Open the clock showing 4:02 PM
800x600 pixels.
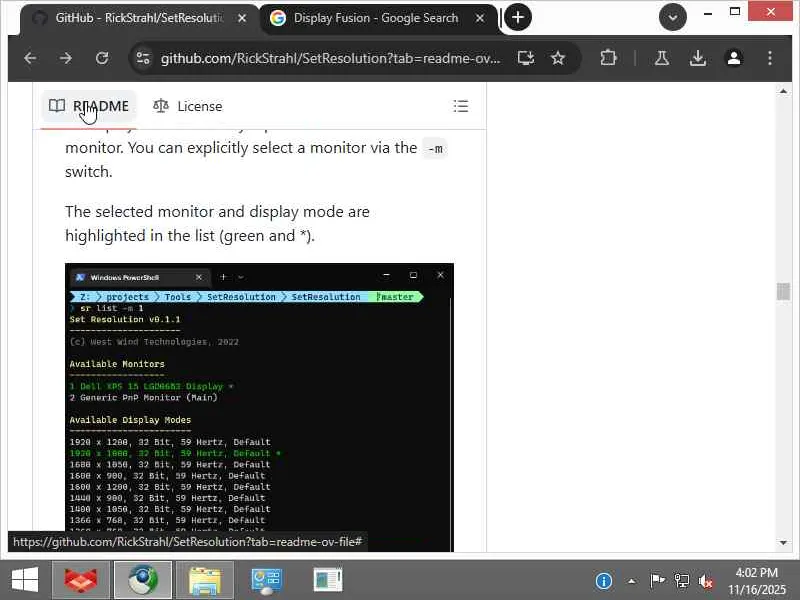tap(757, 581)
